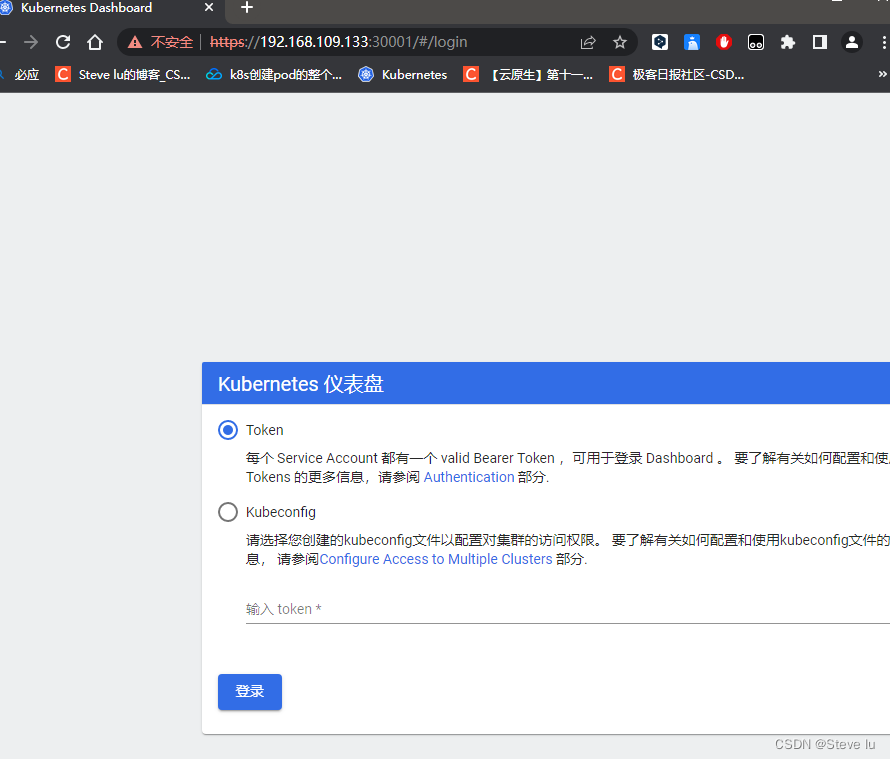Screen dimensions: 890x759
Task: Open the 极客日报社区-CSD bookmark
Action: 677,74
